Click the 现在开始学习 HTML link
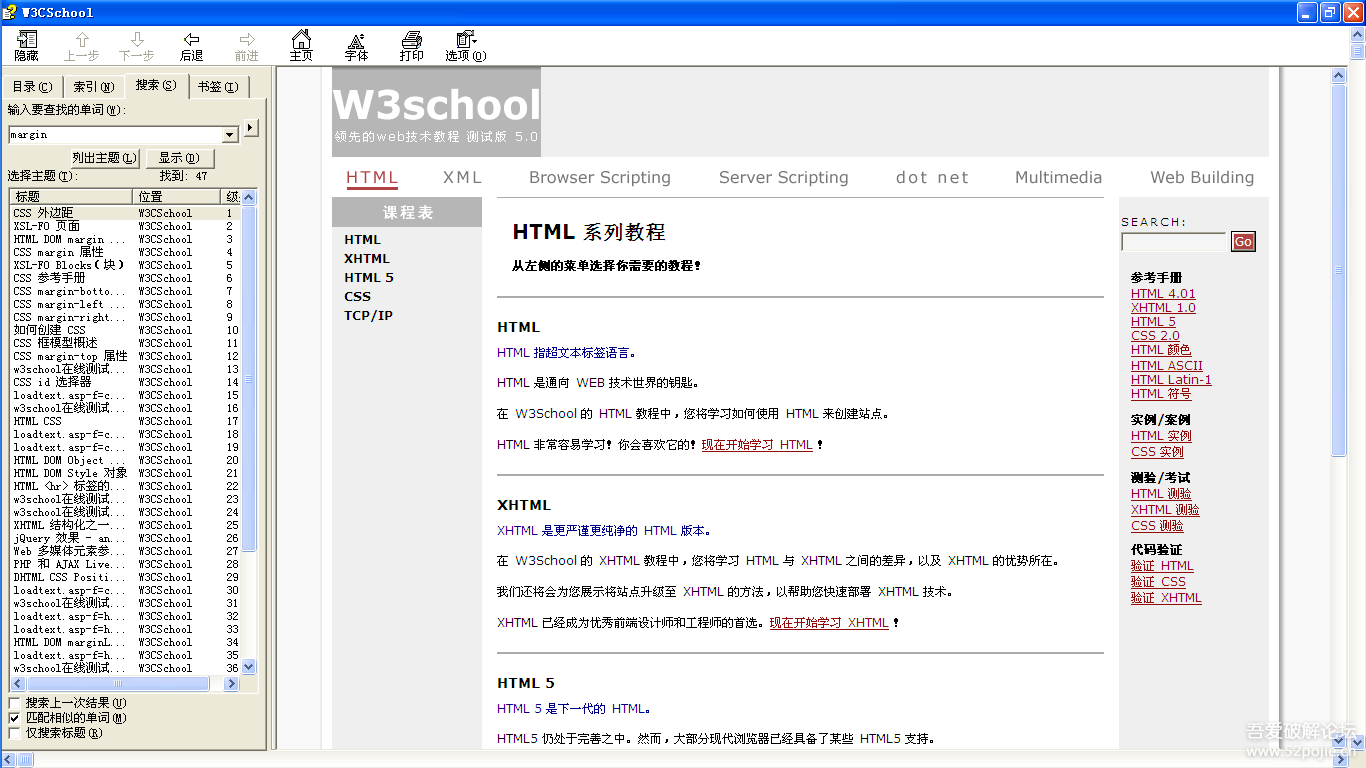This screenshot has height=768, width=1366. [x=757, y=445]
